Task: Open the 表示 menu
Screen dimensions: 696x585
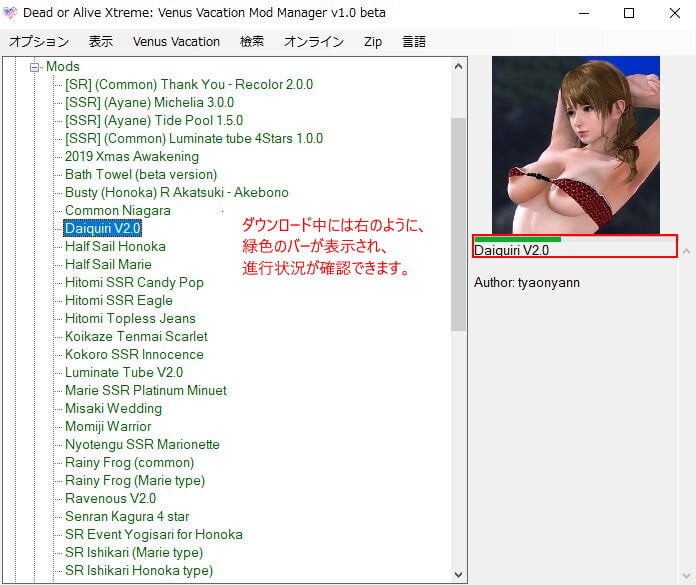Action: tap(101, 42)
